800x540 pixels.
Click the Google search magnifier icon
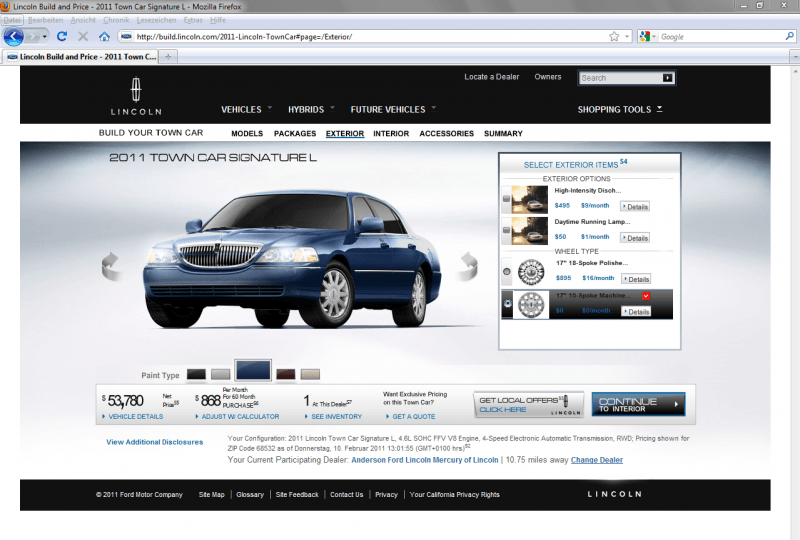[789, 36]
